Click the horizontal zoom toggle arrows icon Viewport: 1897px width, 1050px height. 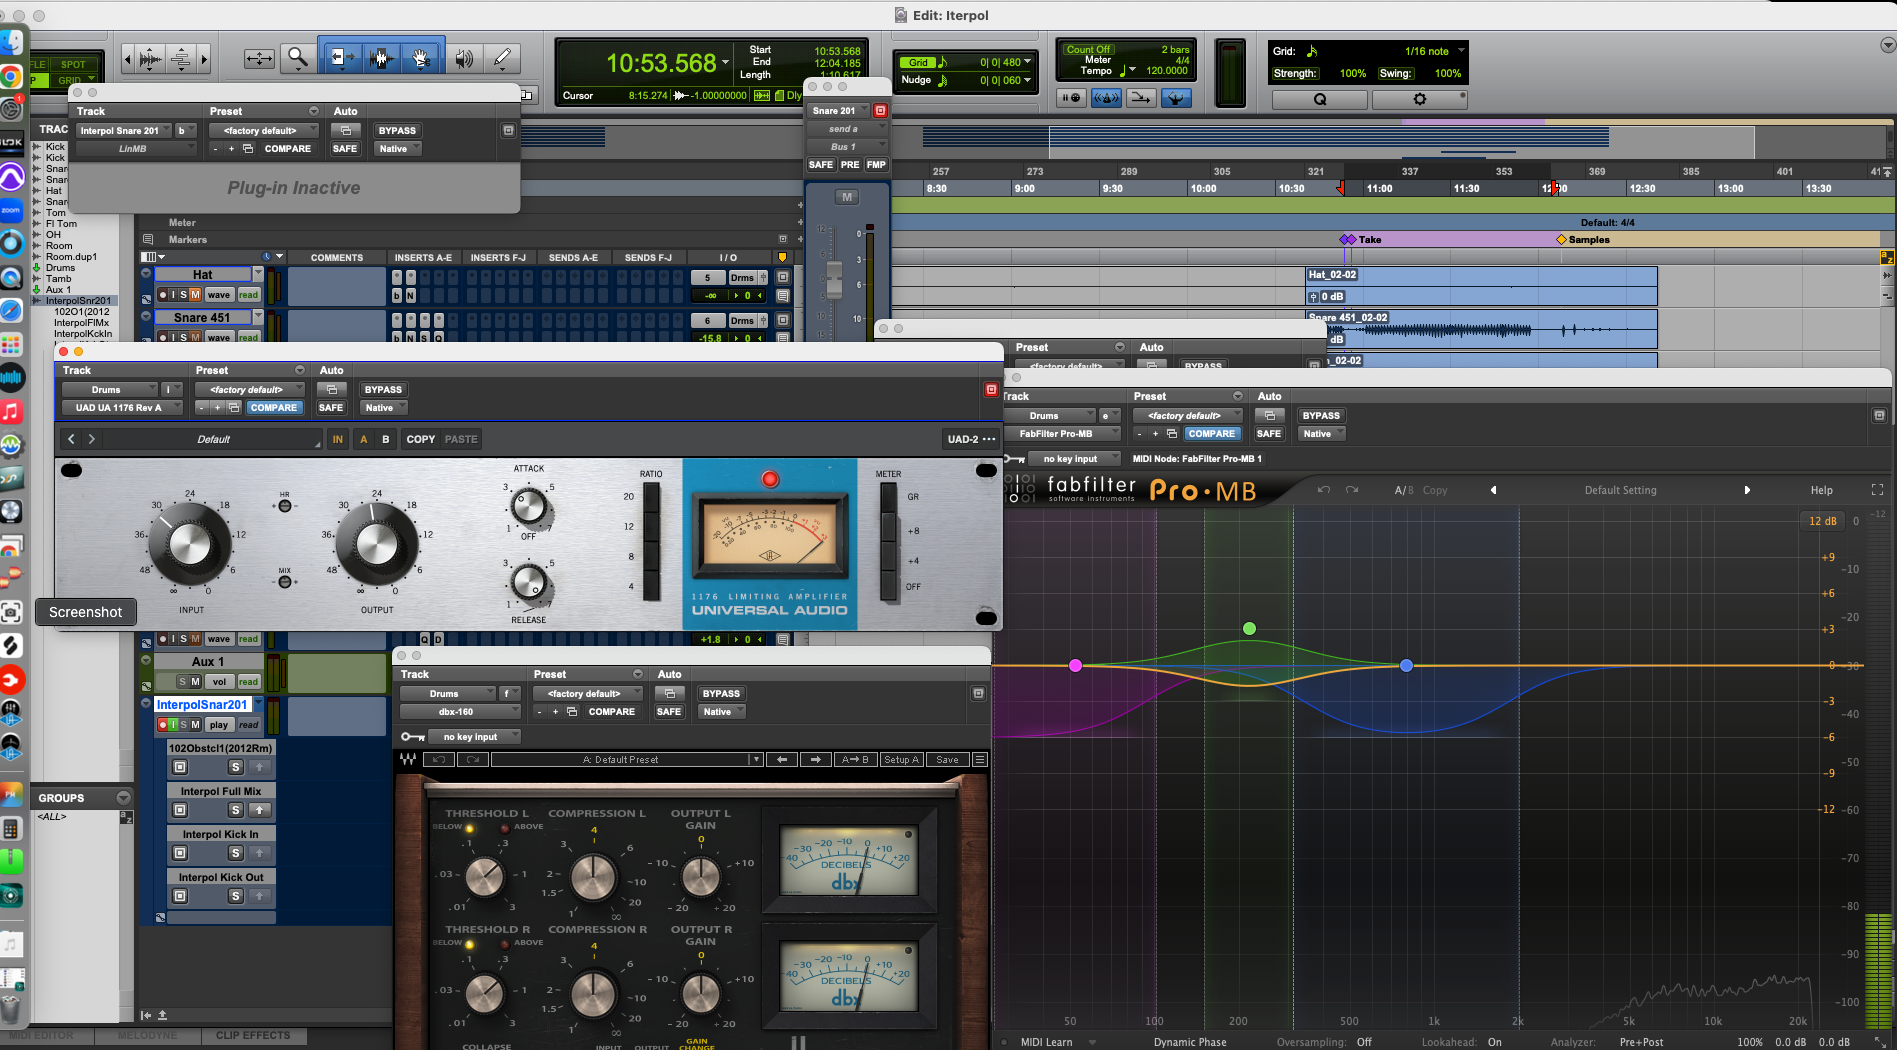click(259, 58)
